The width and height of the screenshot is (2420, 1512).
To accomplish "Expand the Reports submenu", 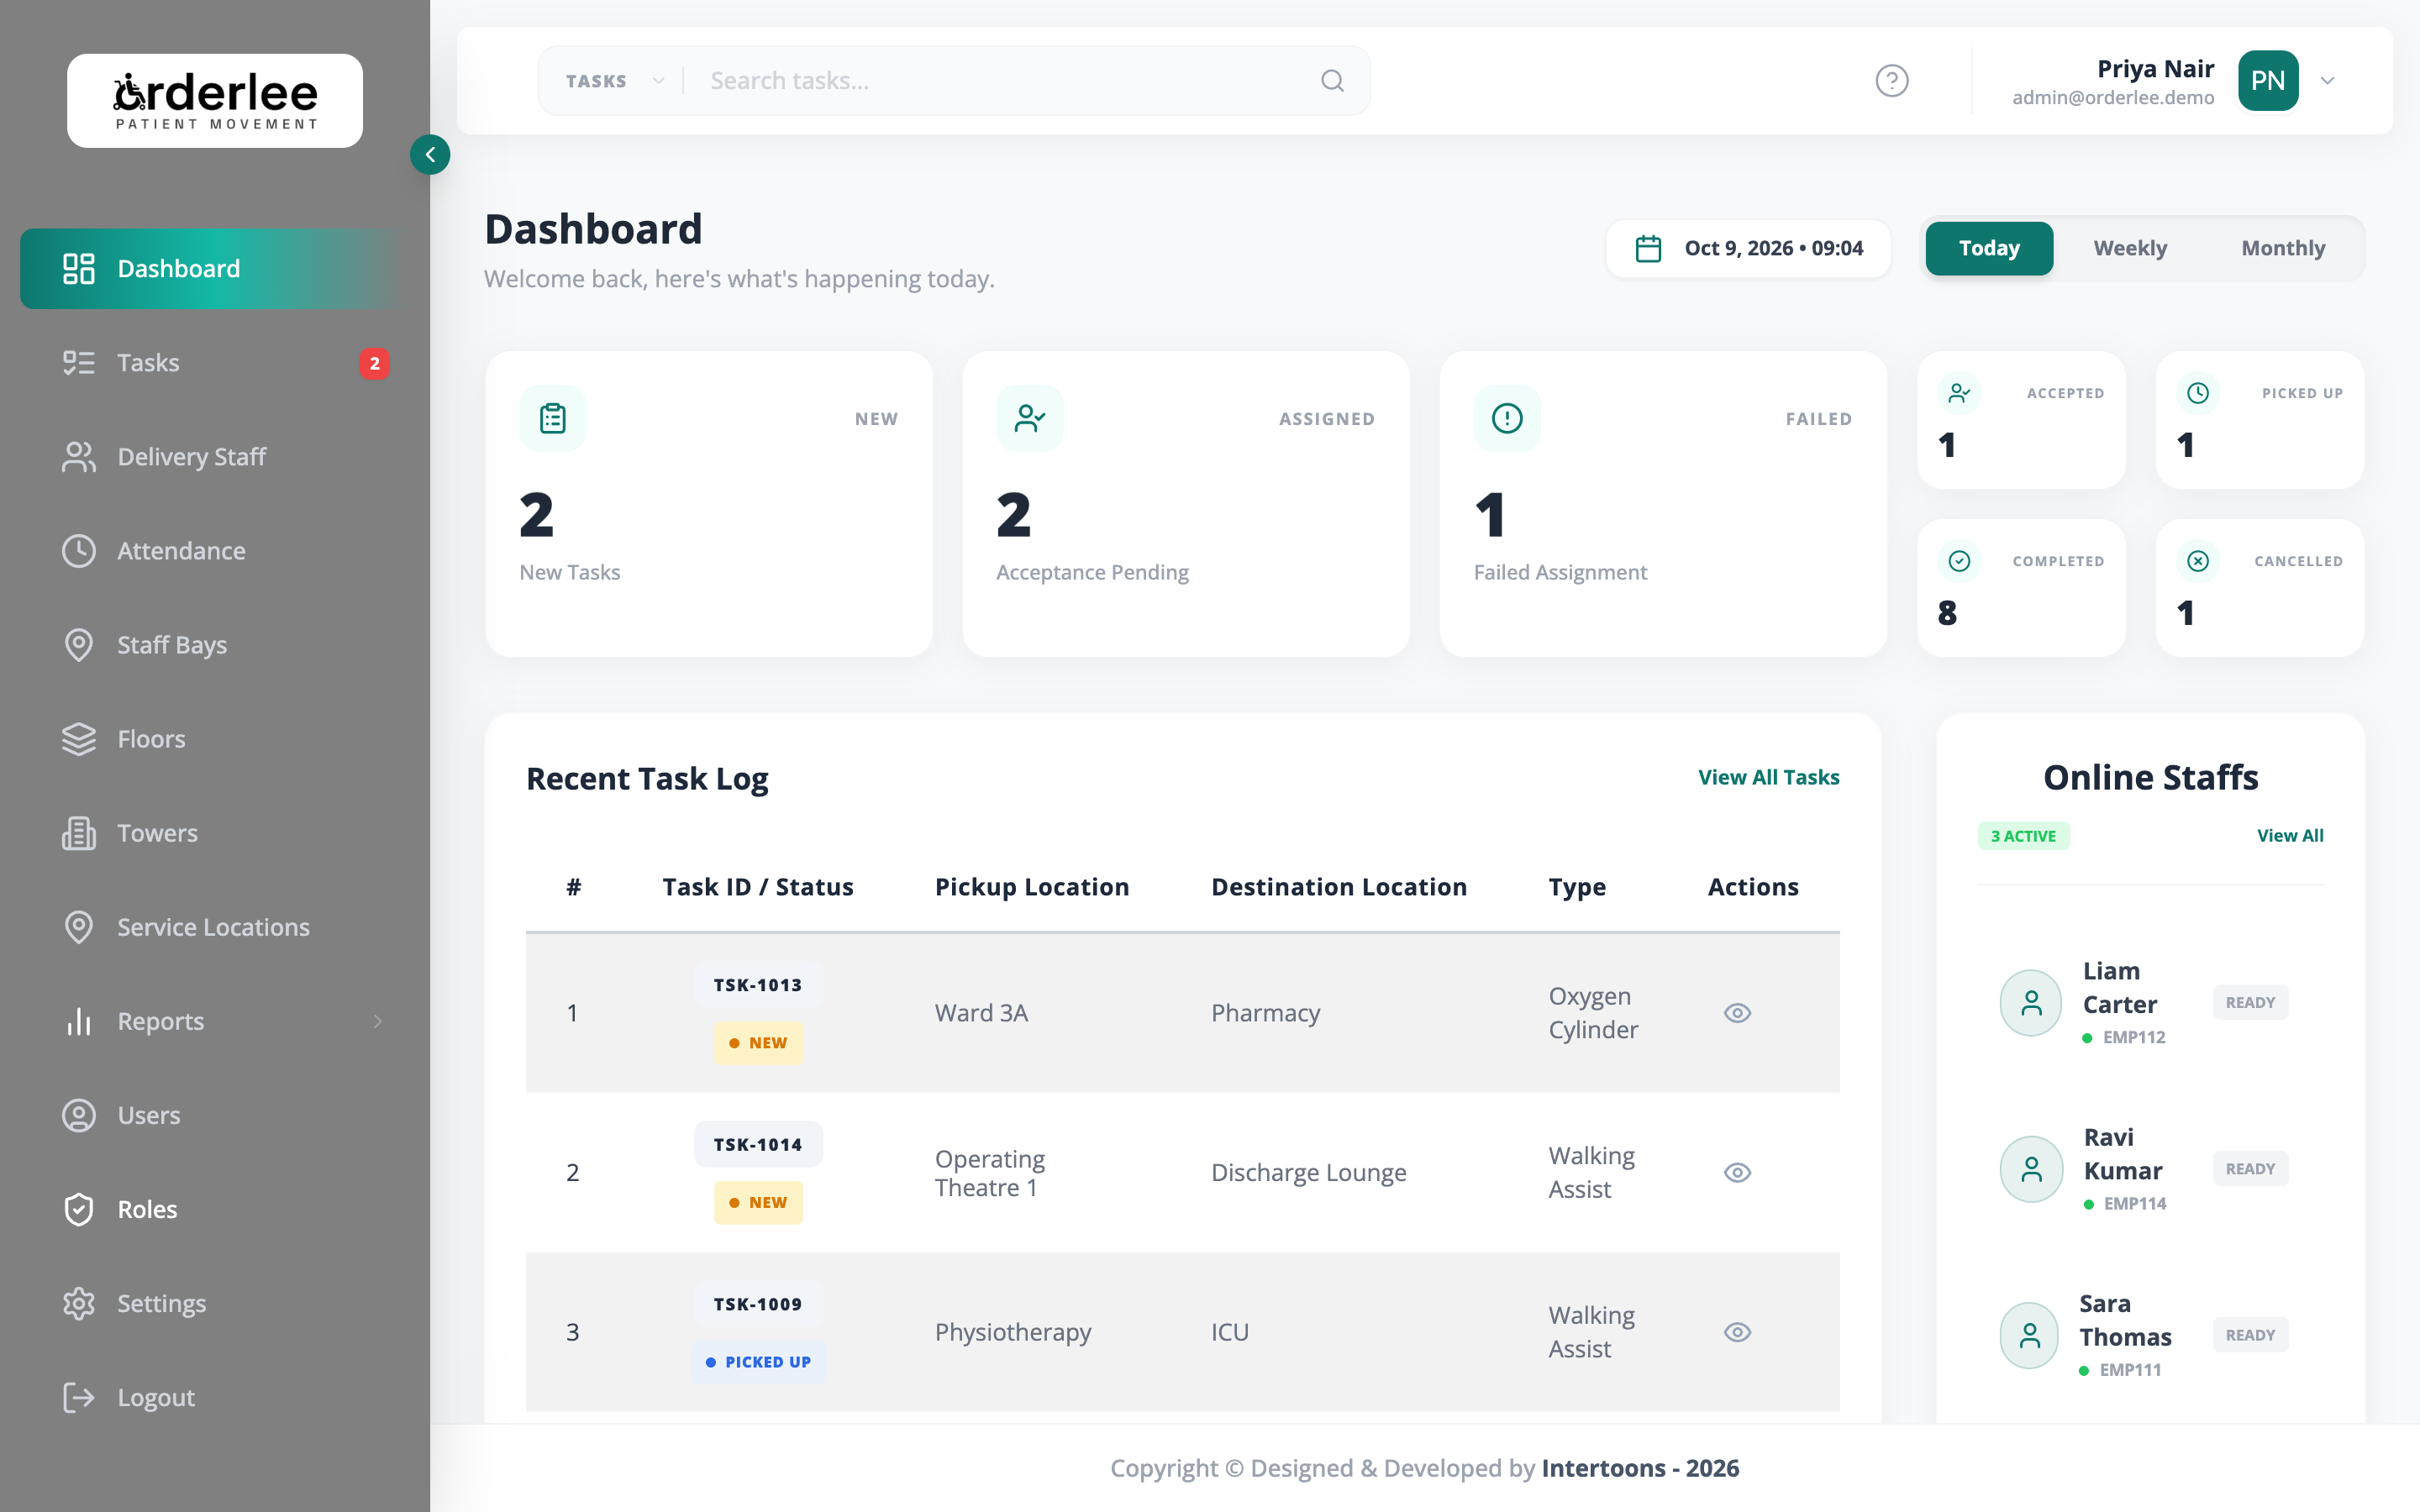I will click(x=378, y=1021).
